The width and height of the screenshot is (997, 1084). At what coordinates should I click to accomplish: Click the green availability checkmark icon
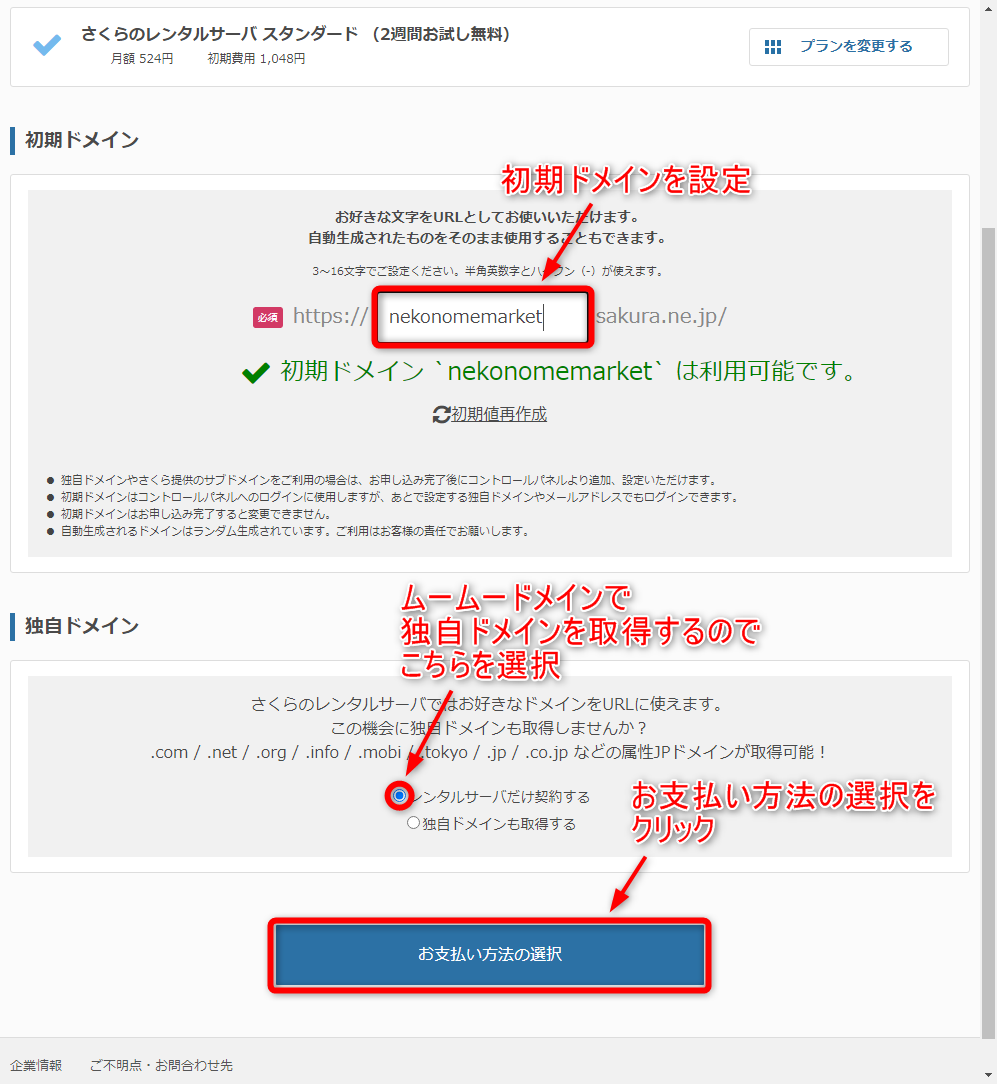point(256,373)
